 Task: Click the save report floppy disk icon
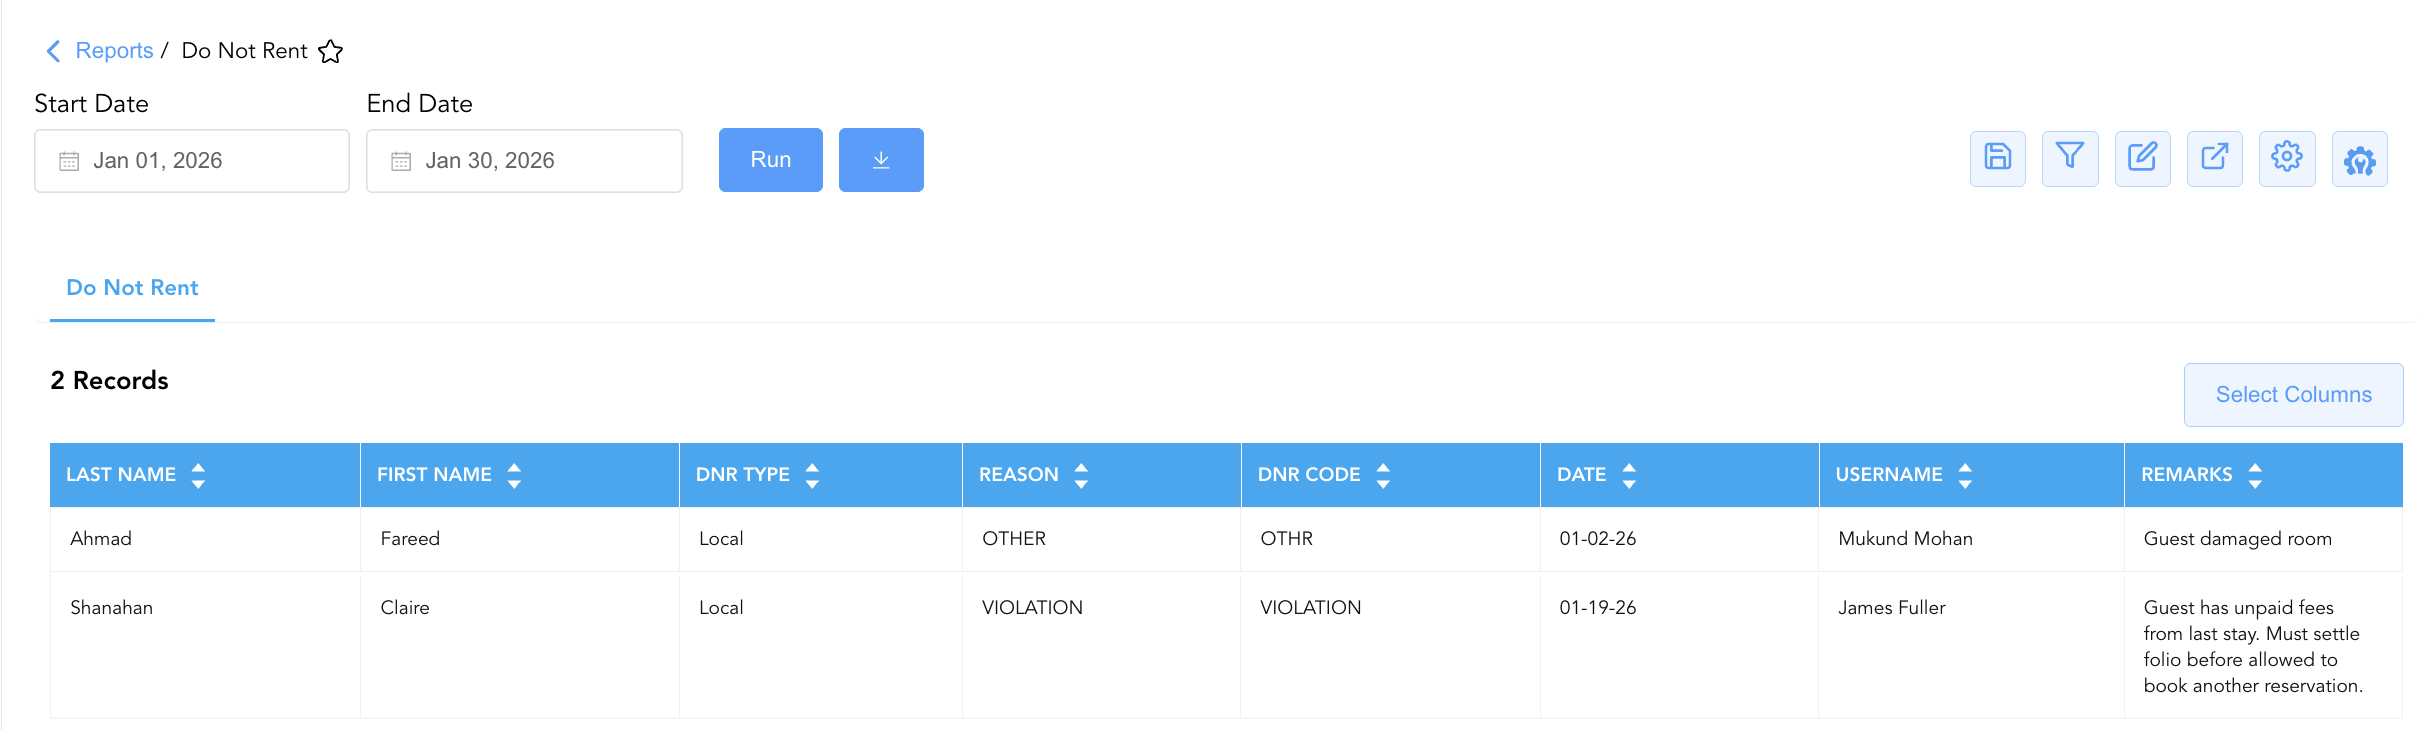pos(1998,158)
